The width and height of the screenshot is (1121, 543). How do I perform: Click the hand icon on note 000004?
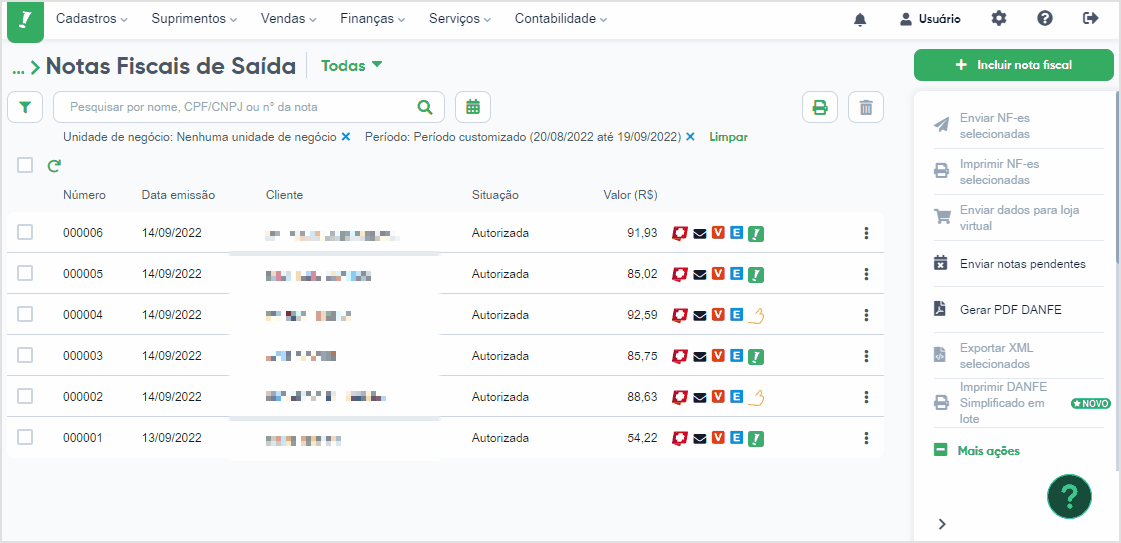pyautogui.click(x=756, y=315)
